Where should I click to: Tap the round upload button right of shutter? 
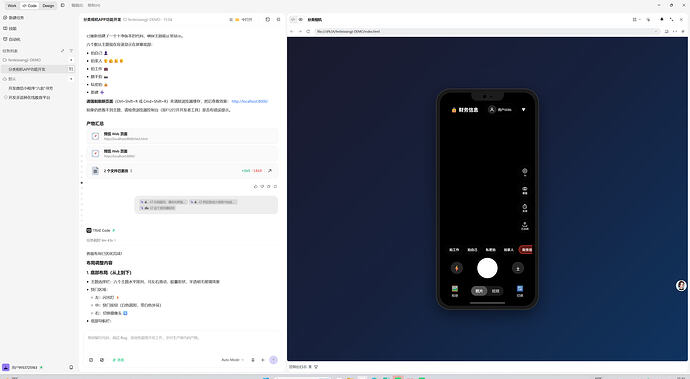pos(518,268)
